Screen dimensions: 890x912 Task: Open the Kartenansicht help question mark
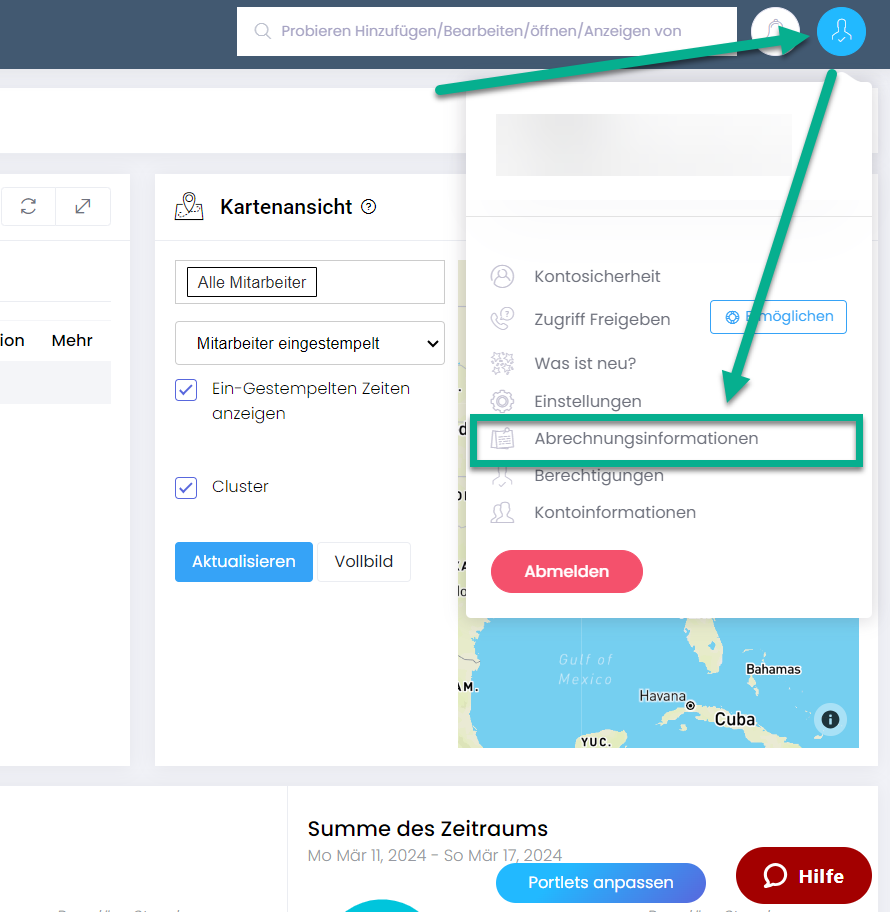369,206
